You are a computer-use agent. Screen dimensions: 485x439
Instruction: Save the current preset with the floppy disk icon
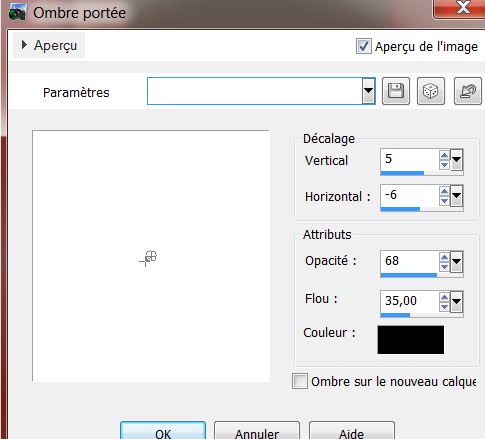(x=396, y=91)
